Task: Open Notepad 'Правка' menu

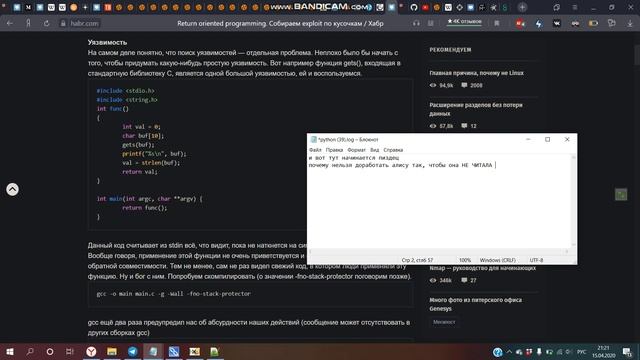Action: (x=334, y=150)
